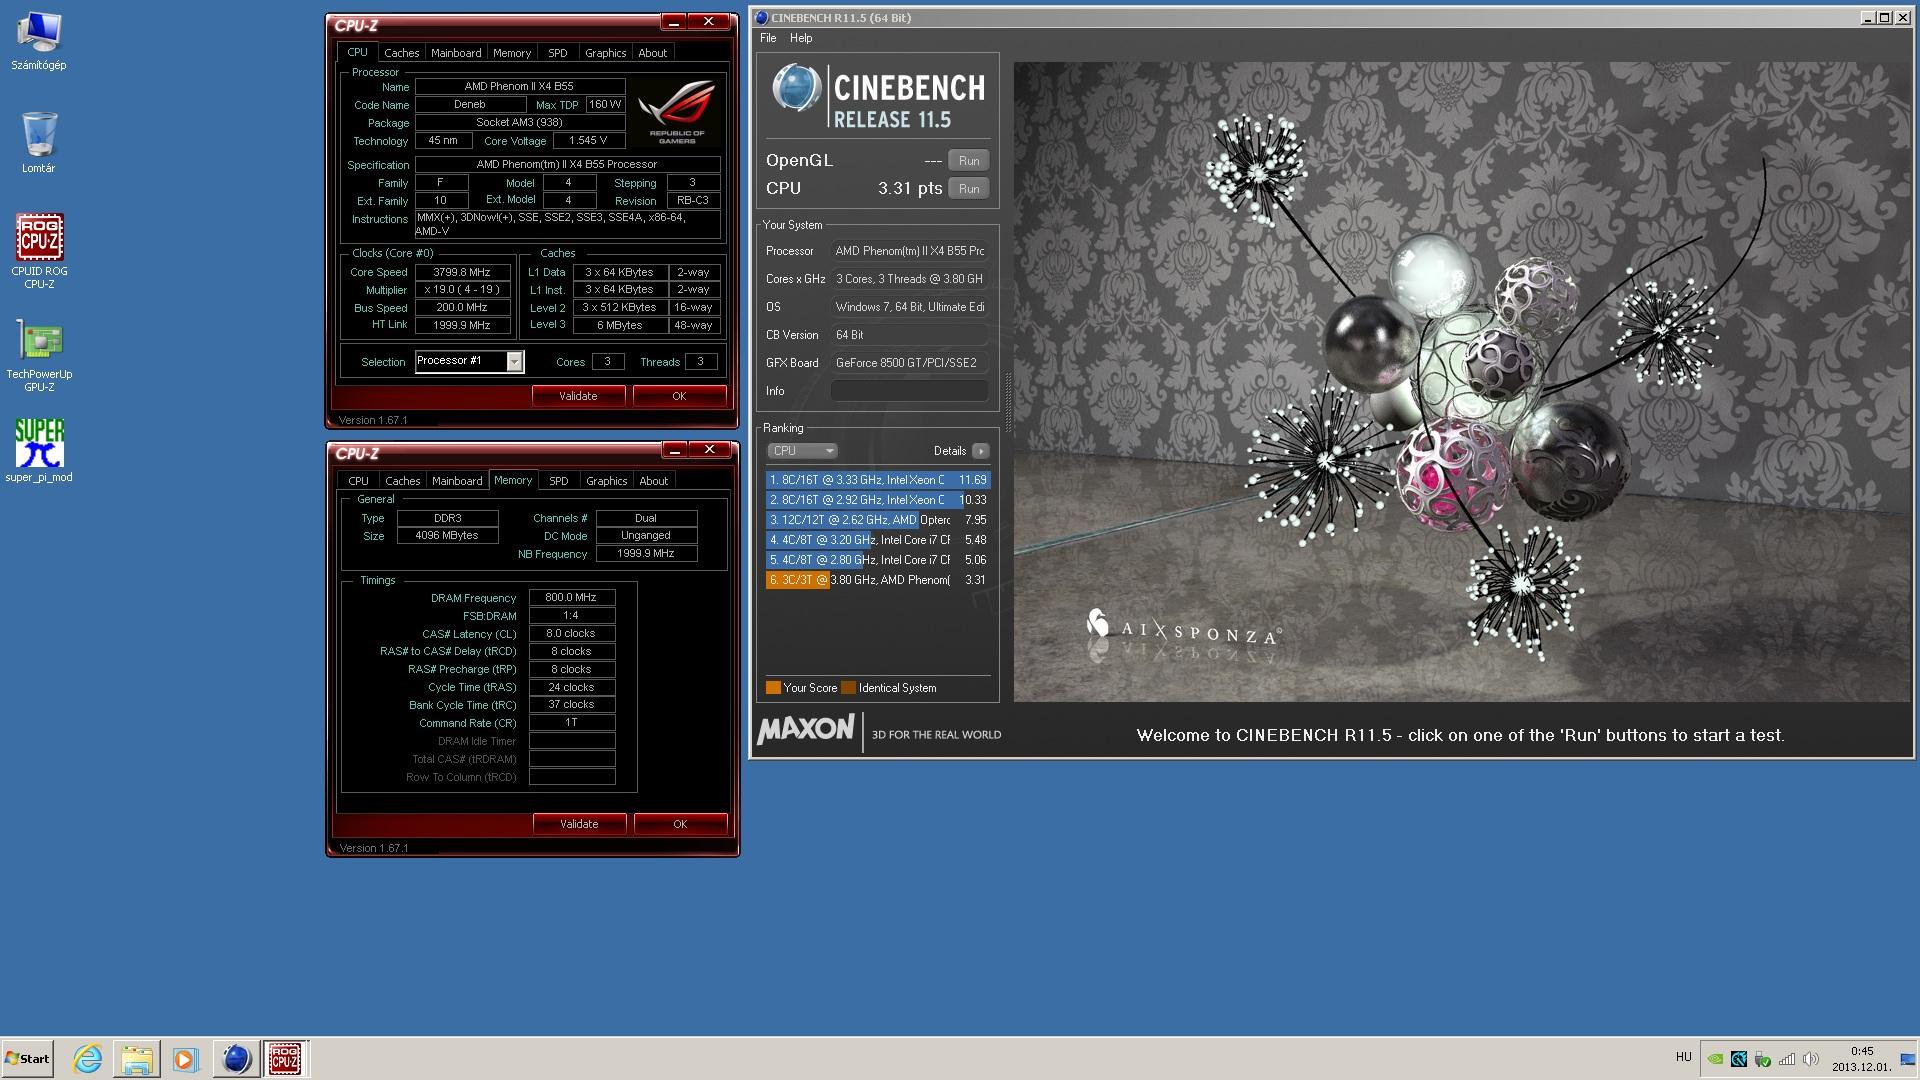Click OK in the top CPU-Z window
This screenshot has width=1920, height=1080.
[679, 396]
